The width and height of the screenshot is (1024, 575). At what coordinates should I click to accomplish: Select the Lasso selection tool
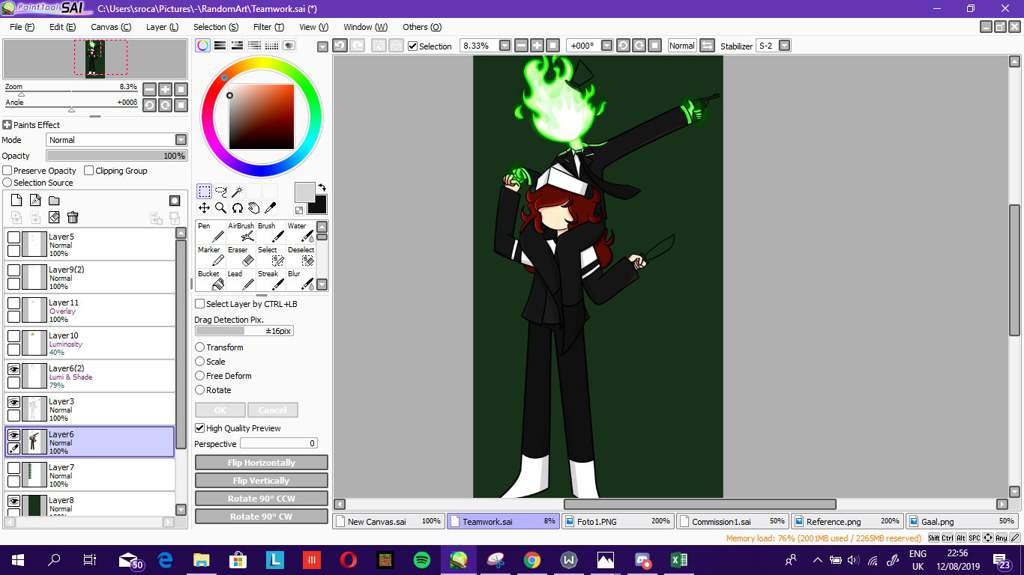pyautogui.click(x=220, y=191)
